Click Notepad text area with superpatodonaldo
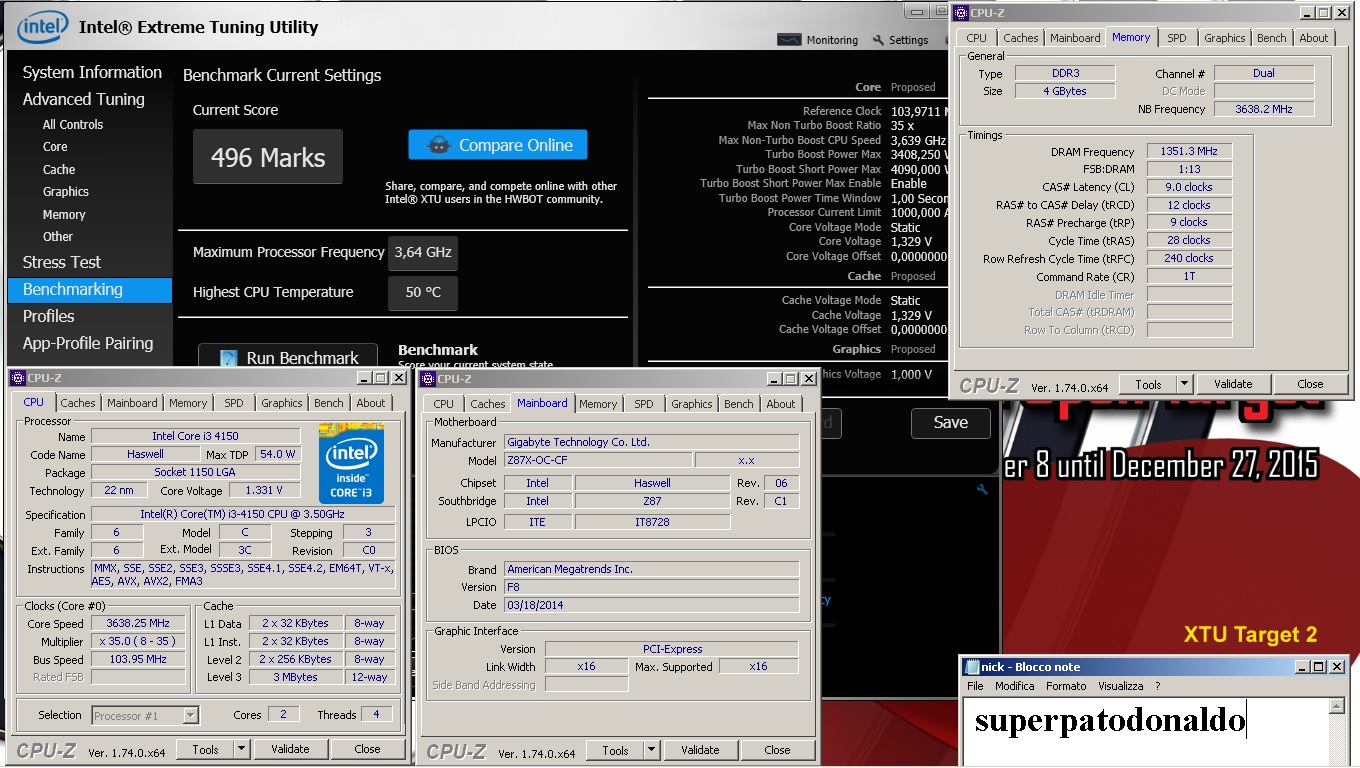 coord(1146,732)
